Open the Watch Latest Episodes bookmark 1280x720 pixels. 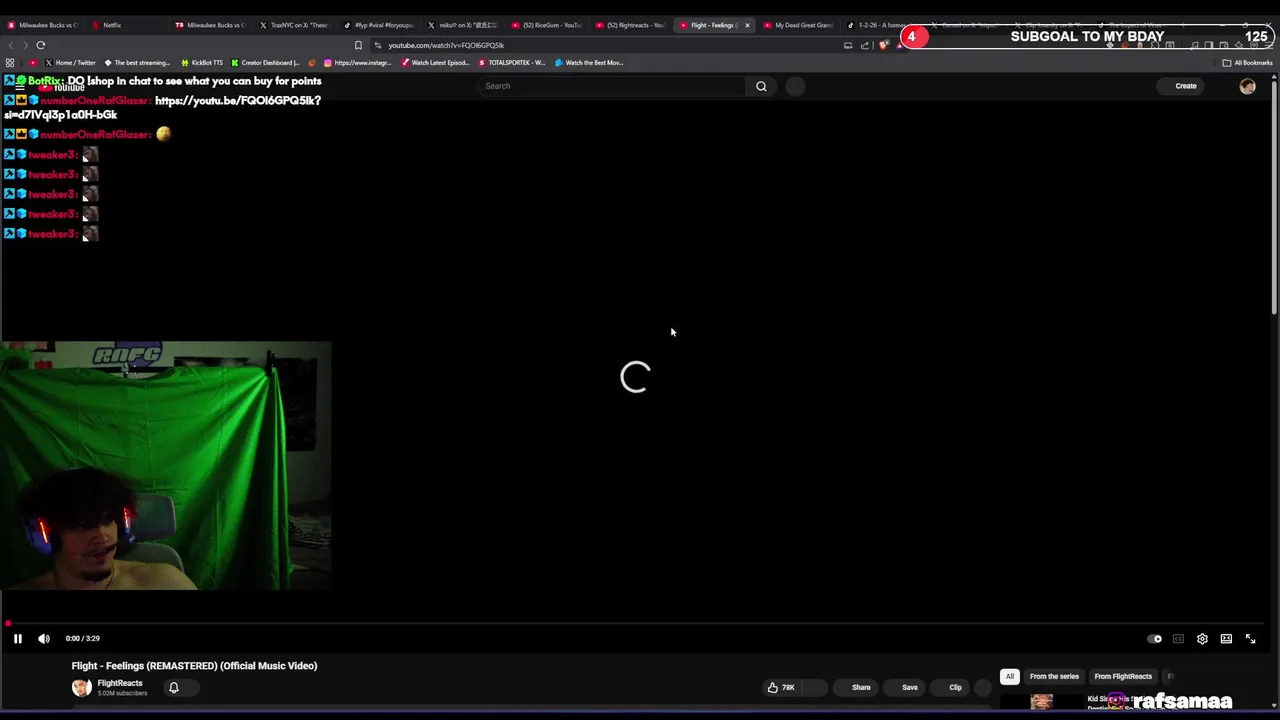pyautogui.click(x=435, y=63)
